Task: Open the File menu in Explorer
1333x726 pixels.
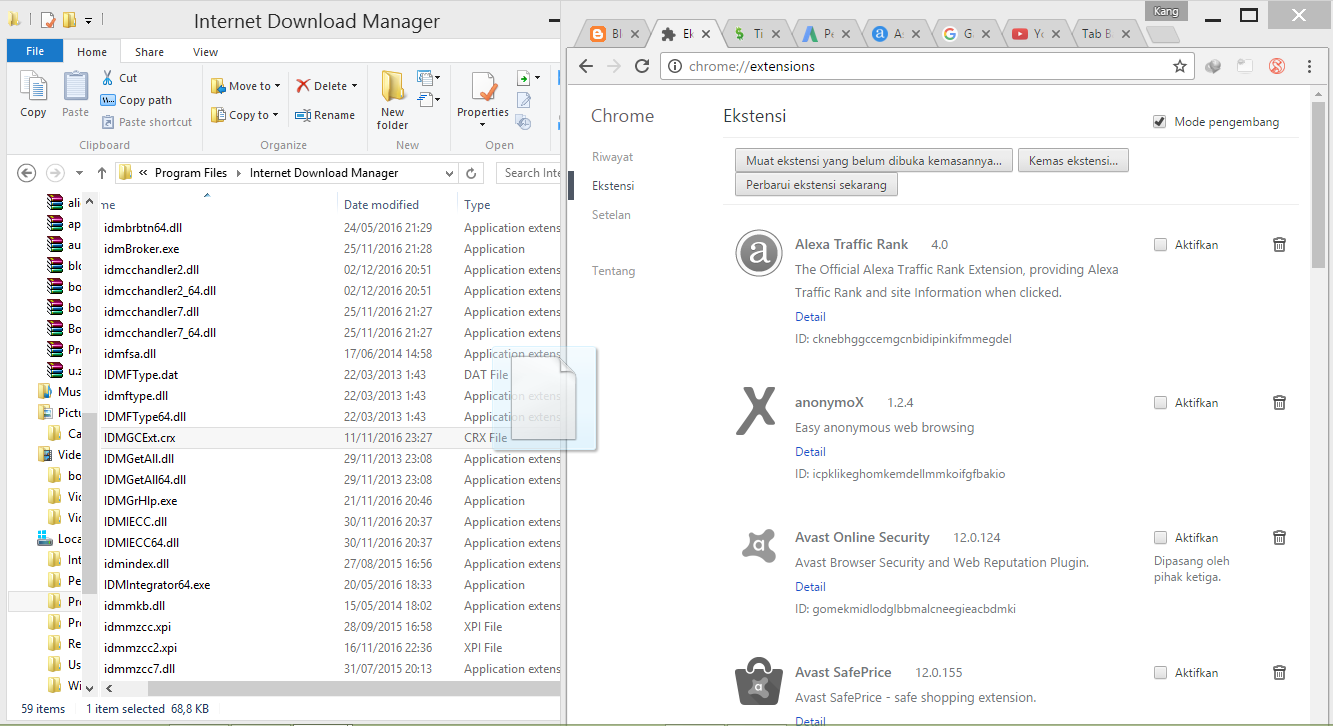Action: pos(34,51)
